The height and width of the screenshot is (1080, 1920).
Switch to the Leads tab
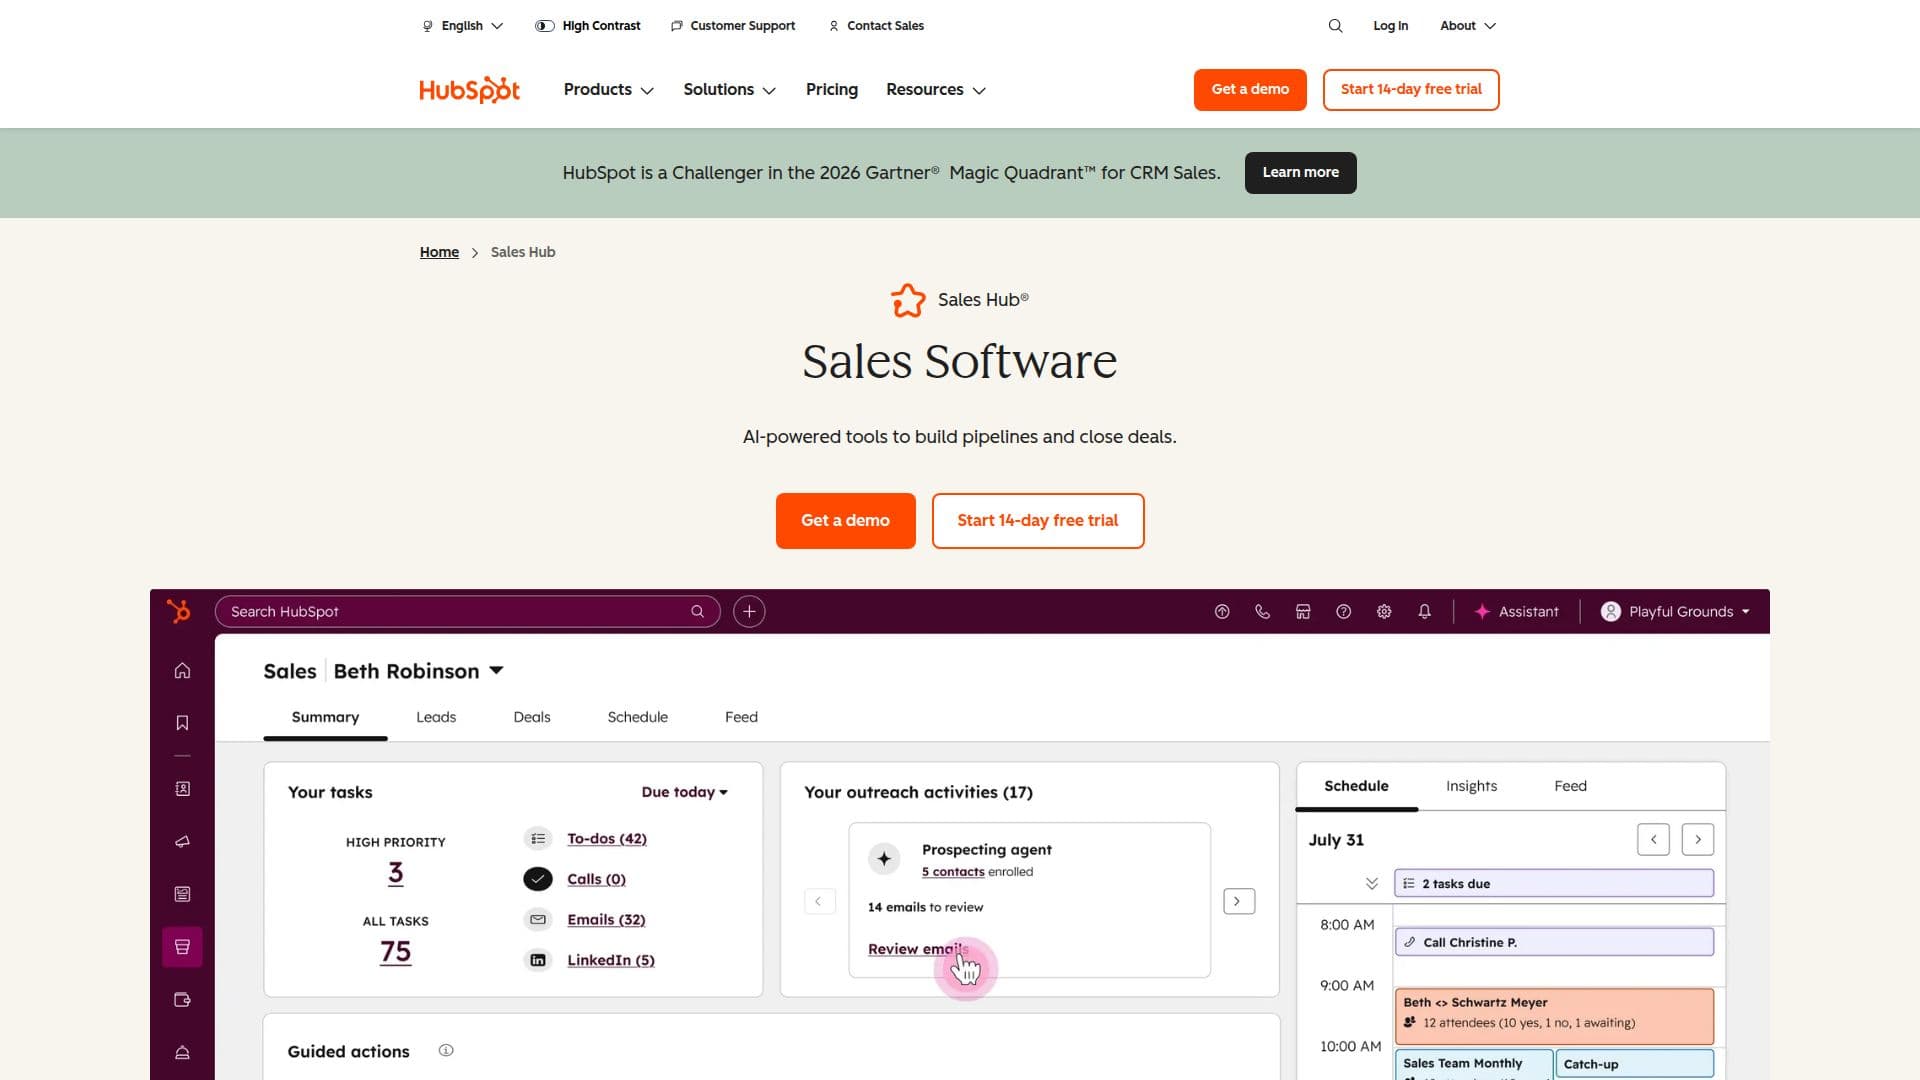click(x=436, y=717)
